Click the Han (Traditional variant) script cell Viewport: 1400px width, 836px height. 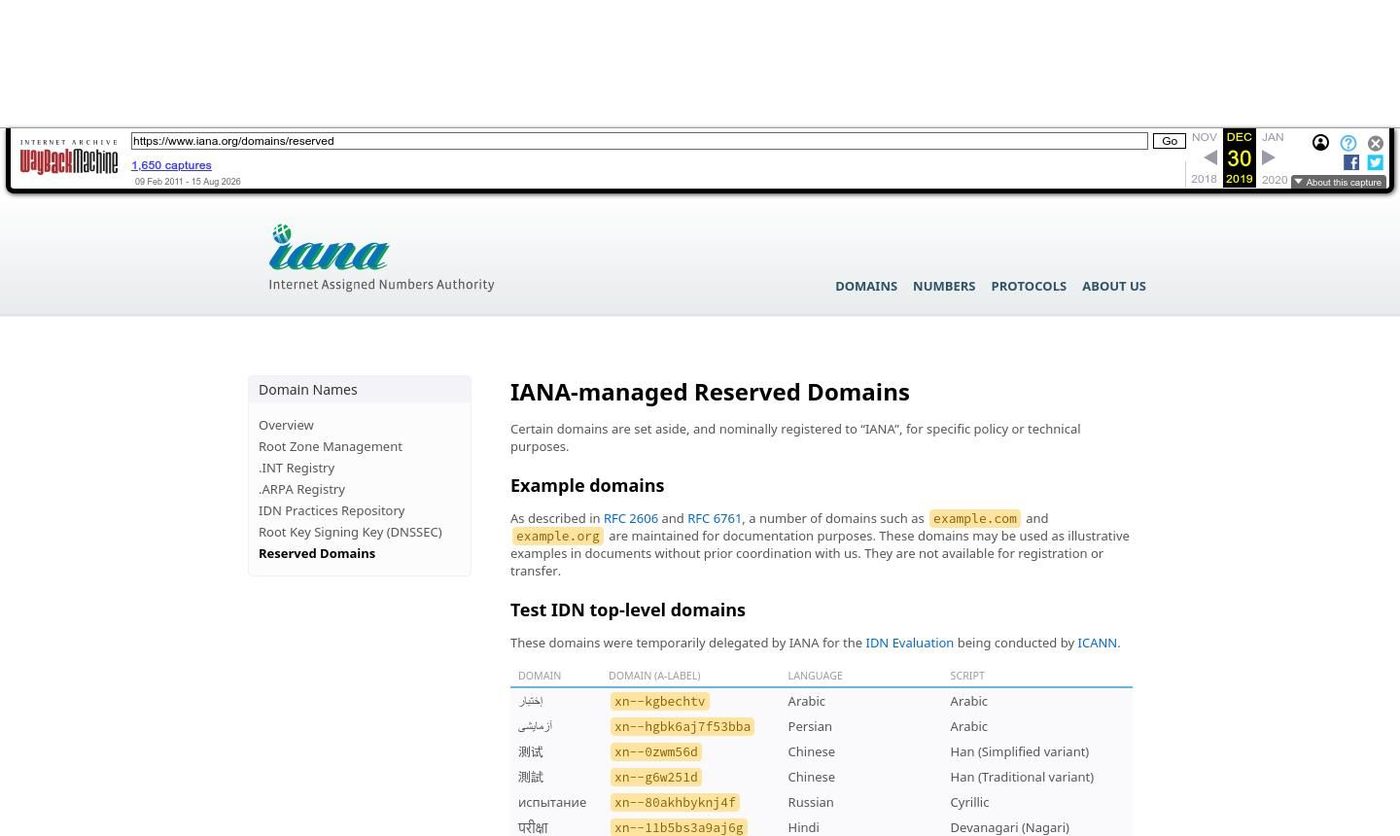[x=1022, y=777]
